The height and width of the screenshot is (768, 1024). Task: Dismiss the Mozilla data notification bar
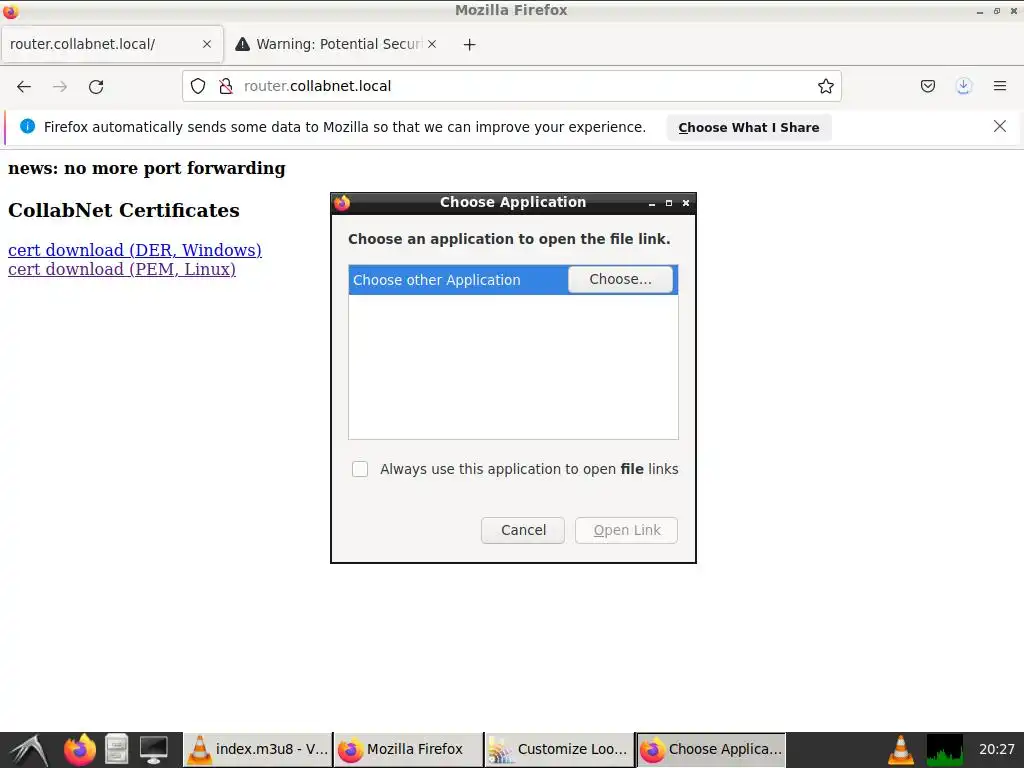click(x=999, y=126)
